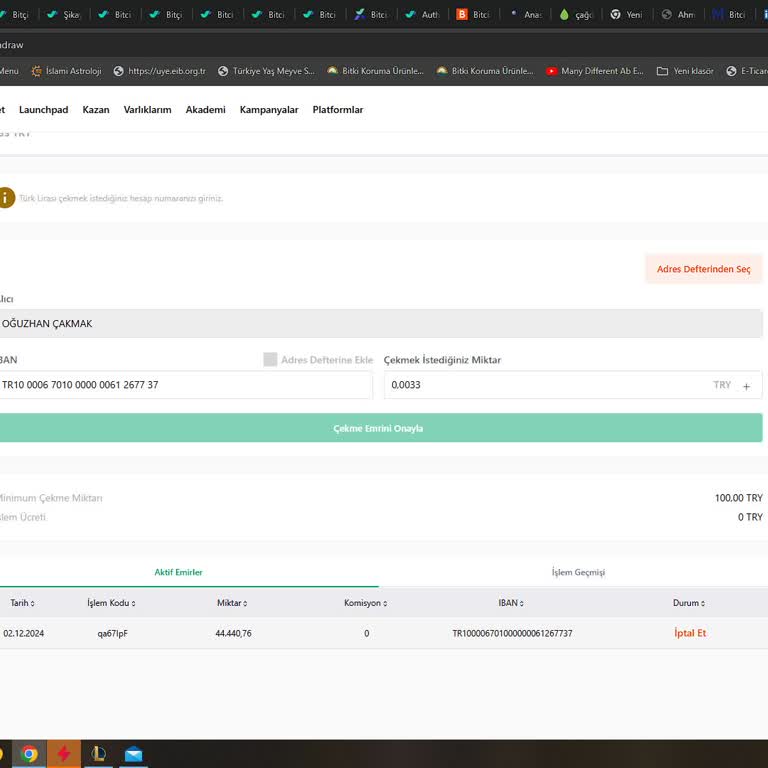The image size is (768, 768).
Task: Click the OĞUZHAN ÇAKMAK recipient field
Action: (381, 323)
